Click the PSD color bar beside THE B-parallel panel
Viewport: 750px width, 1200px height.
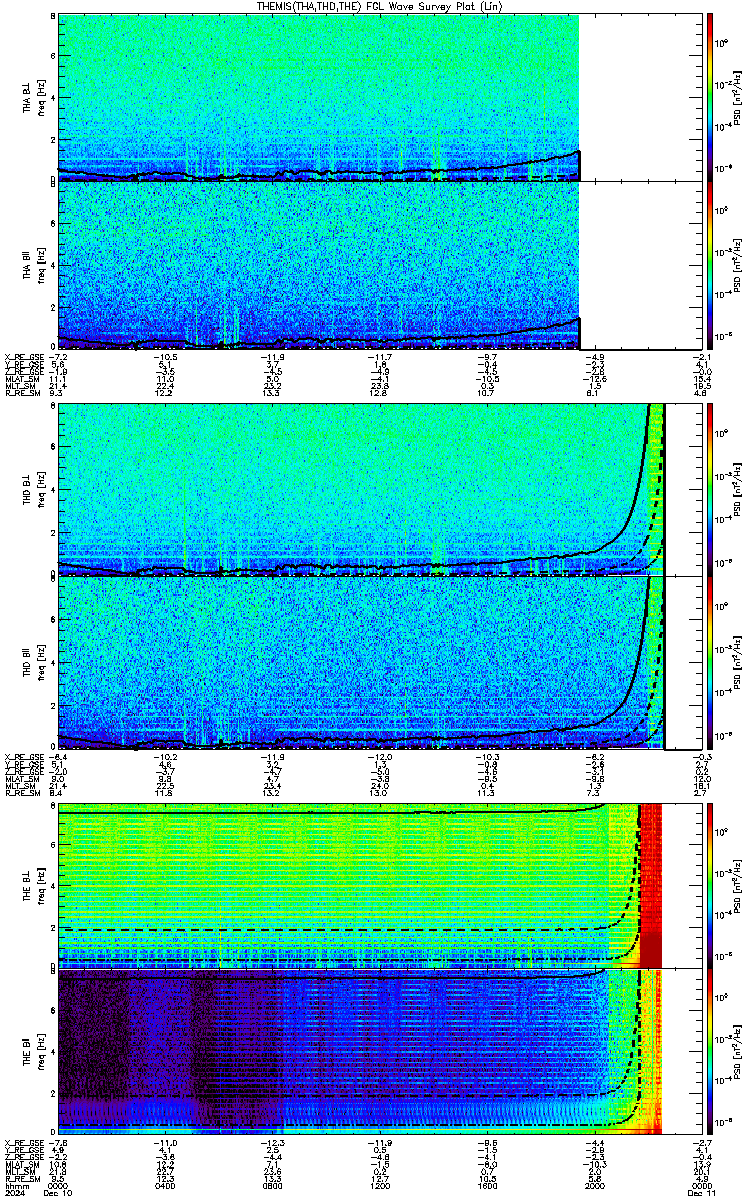(710, 1051)
